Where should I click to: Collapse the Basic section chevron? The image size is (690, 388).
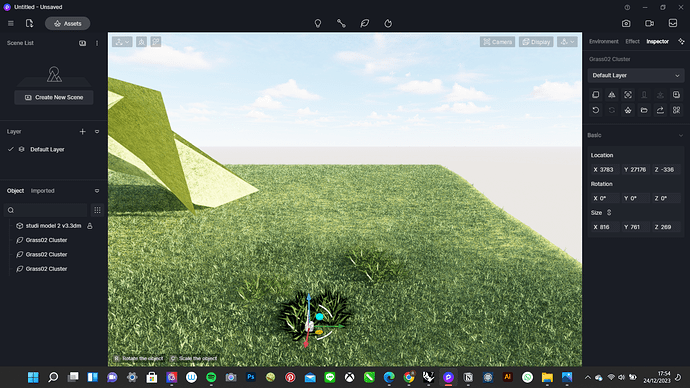(x=680, y=135)
